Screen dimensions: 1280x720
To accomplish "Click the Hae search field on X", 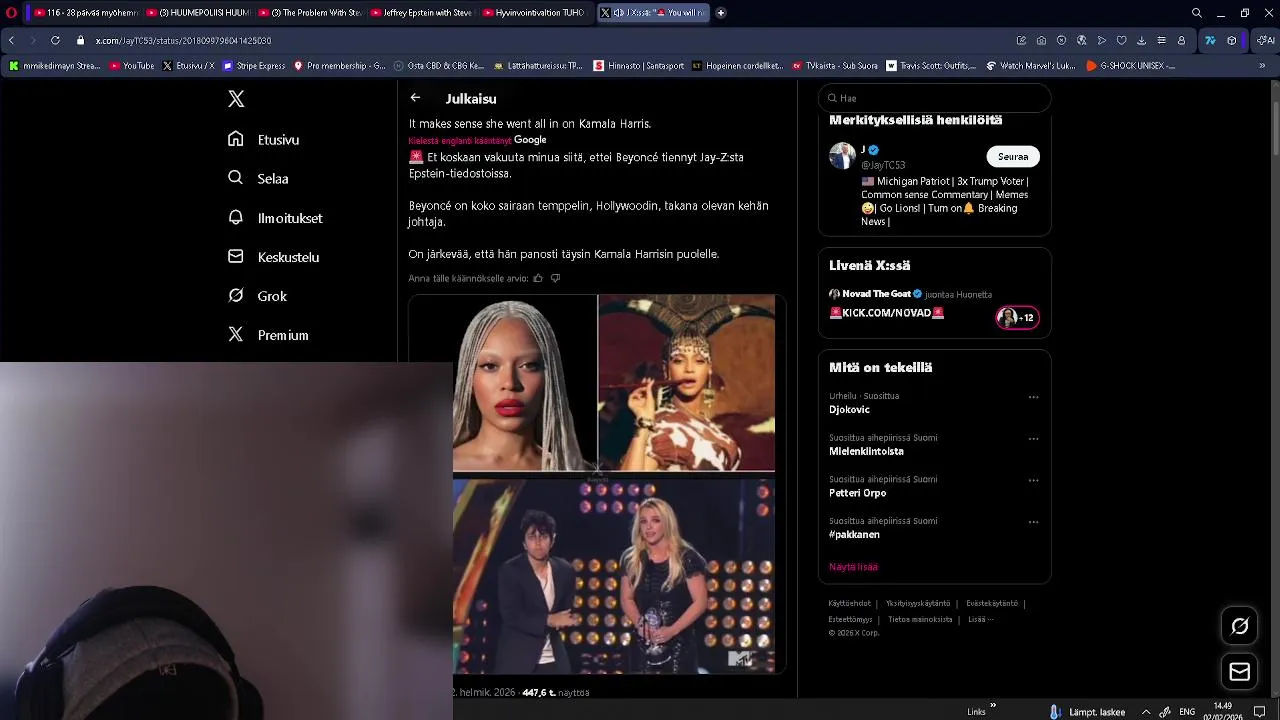I will click(935, 98).
